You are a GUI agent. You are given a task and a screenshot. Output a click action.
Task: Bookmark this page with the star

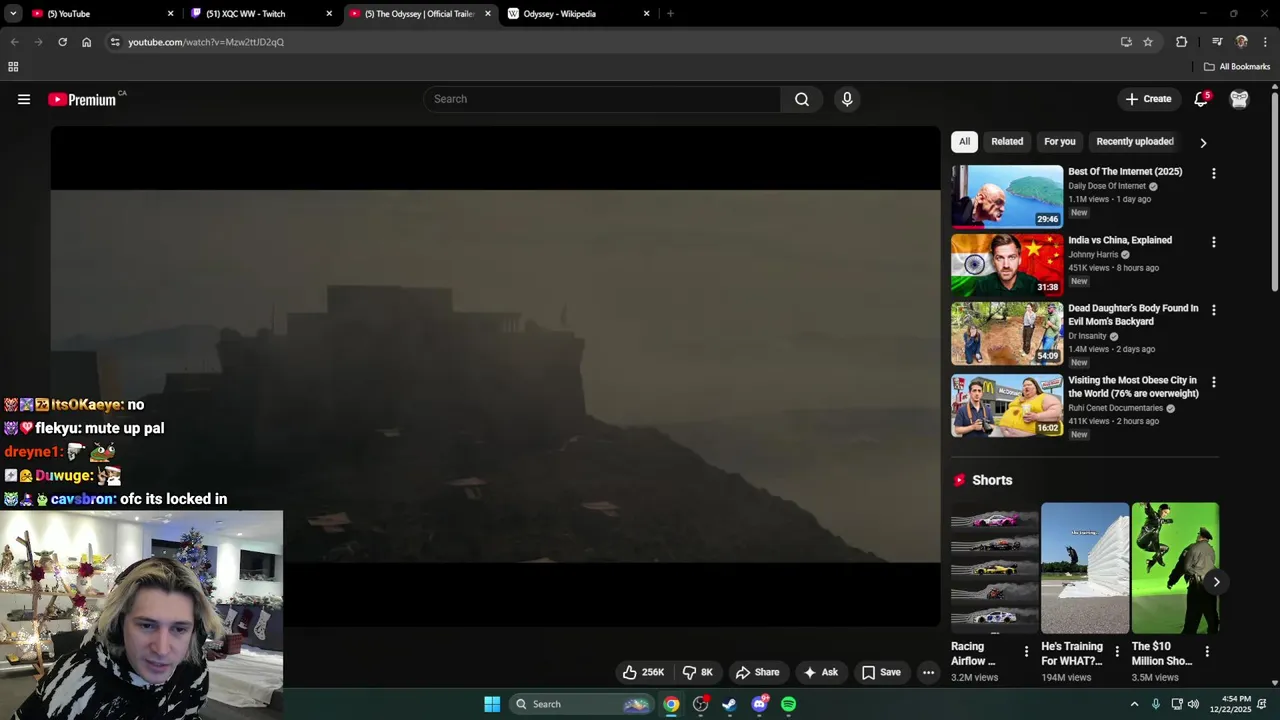(1148, 42)
